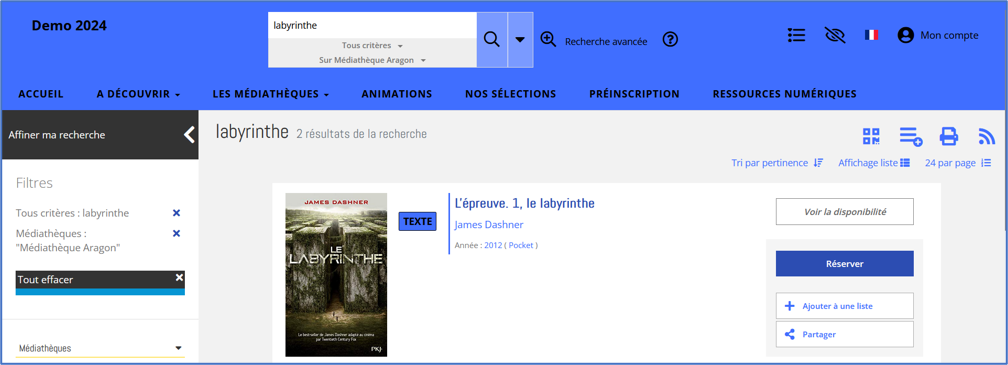Collapse the Affiner ma recherche panel chevron
The image size is (1008, 365).
188,135
